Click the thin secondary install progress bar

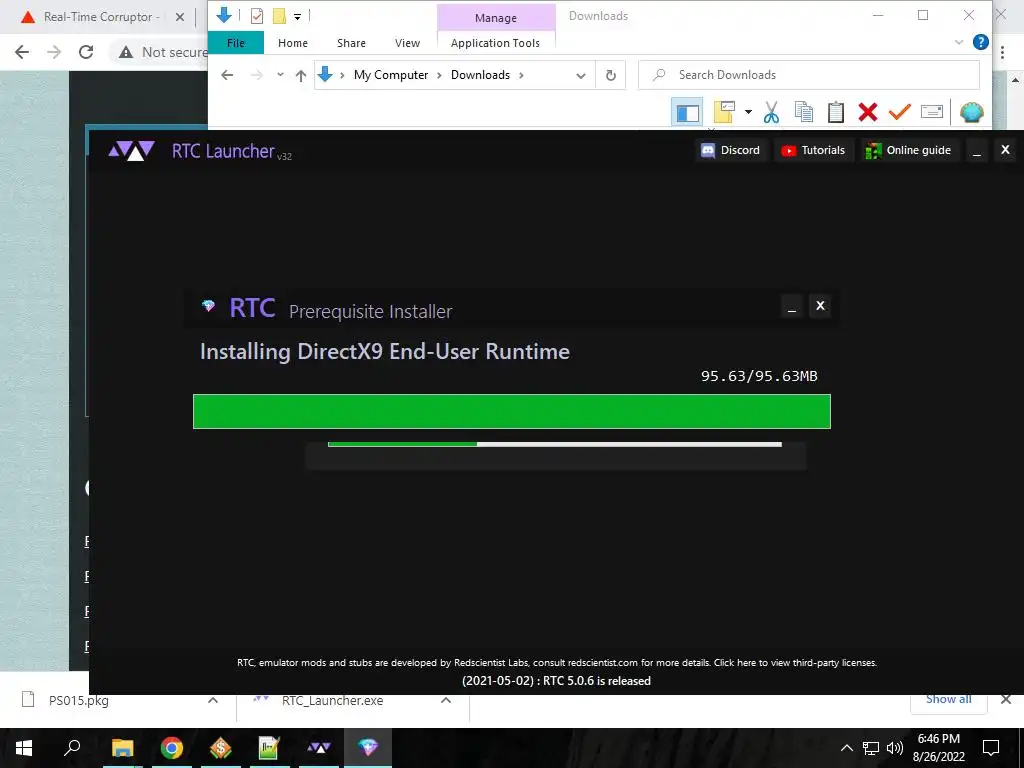point(554,445)
